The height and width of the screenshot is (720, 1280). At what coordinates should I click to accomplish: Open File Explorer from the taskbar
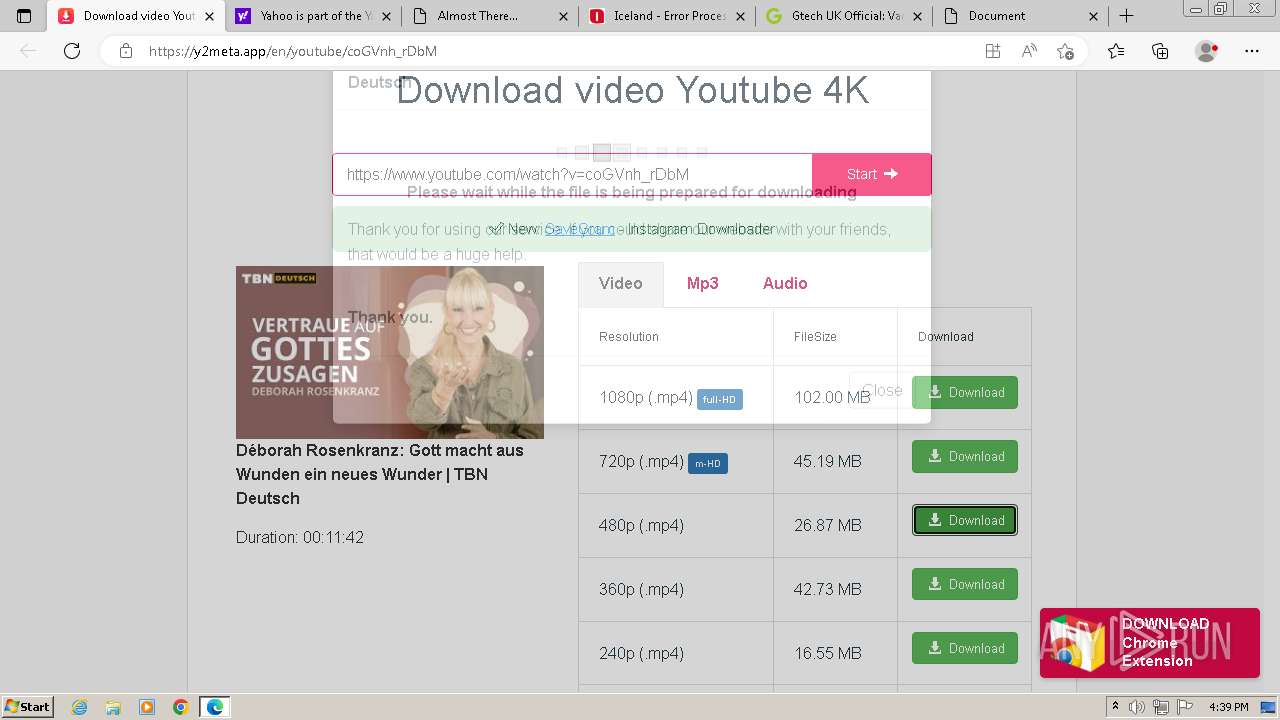click(x=113, y=707)
